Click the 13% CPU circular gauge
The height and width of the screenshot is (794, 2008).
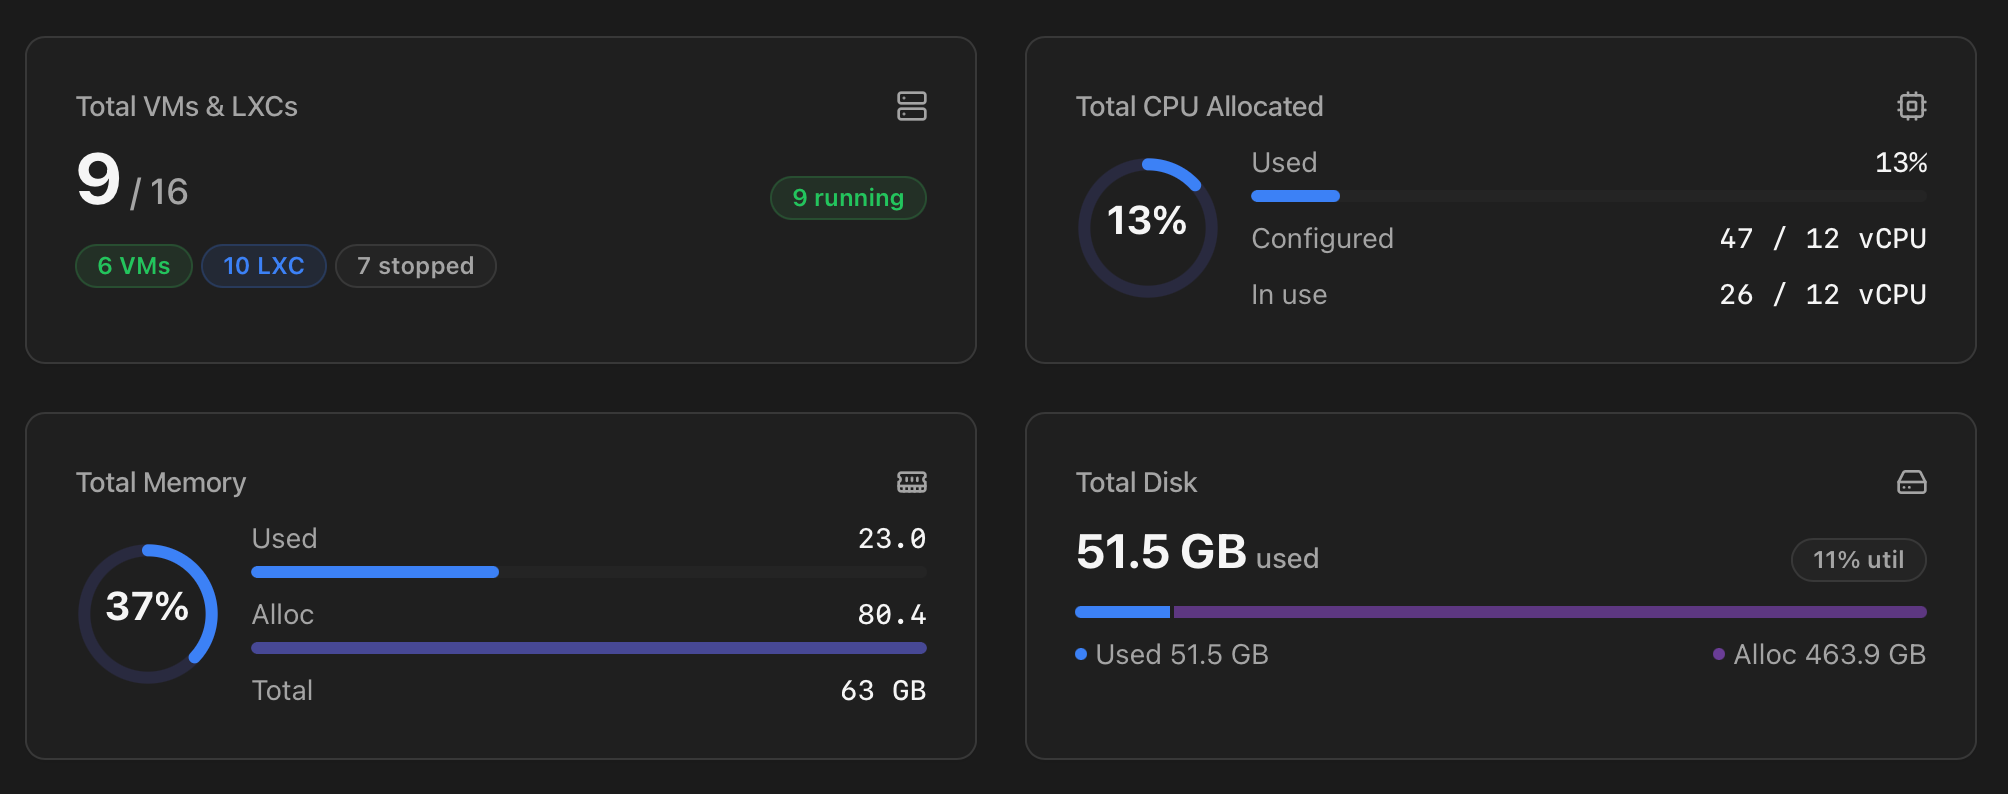tap(1147, 228)
